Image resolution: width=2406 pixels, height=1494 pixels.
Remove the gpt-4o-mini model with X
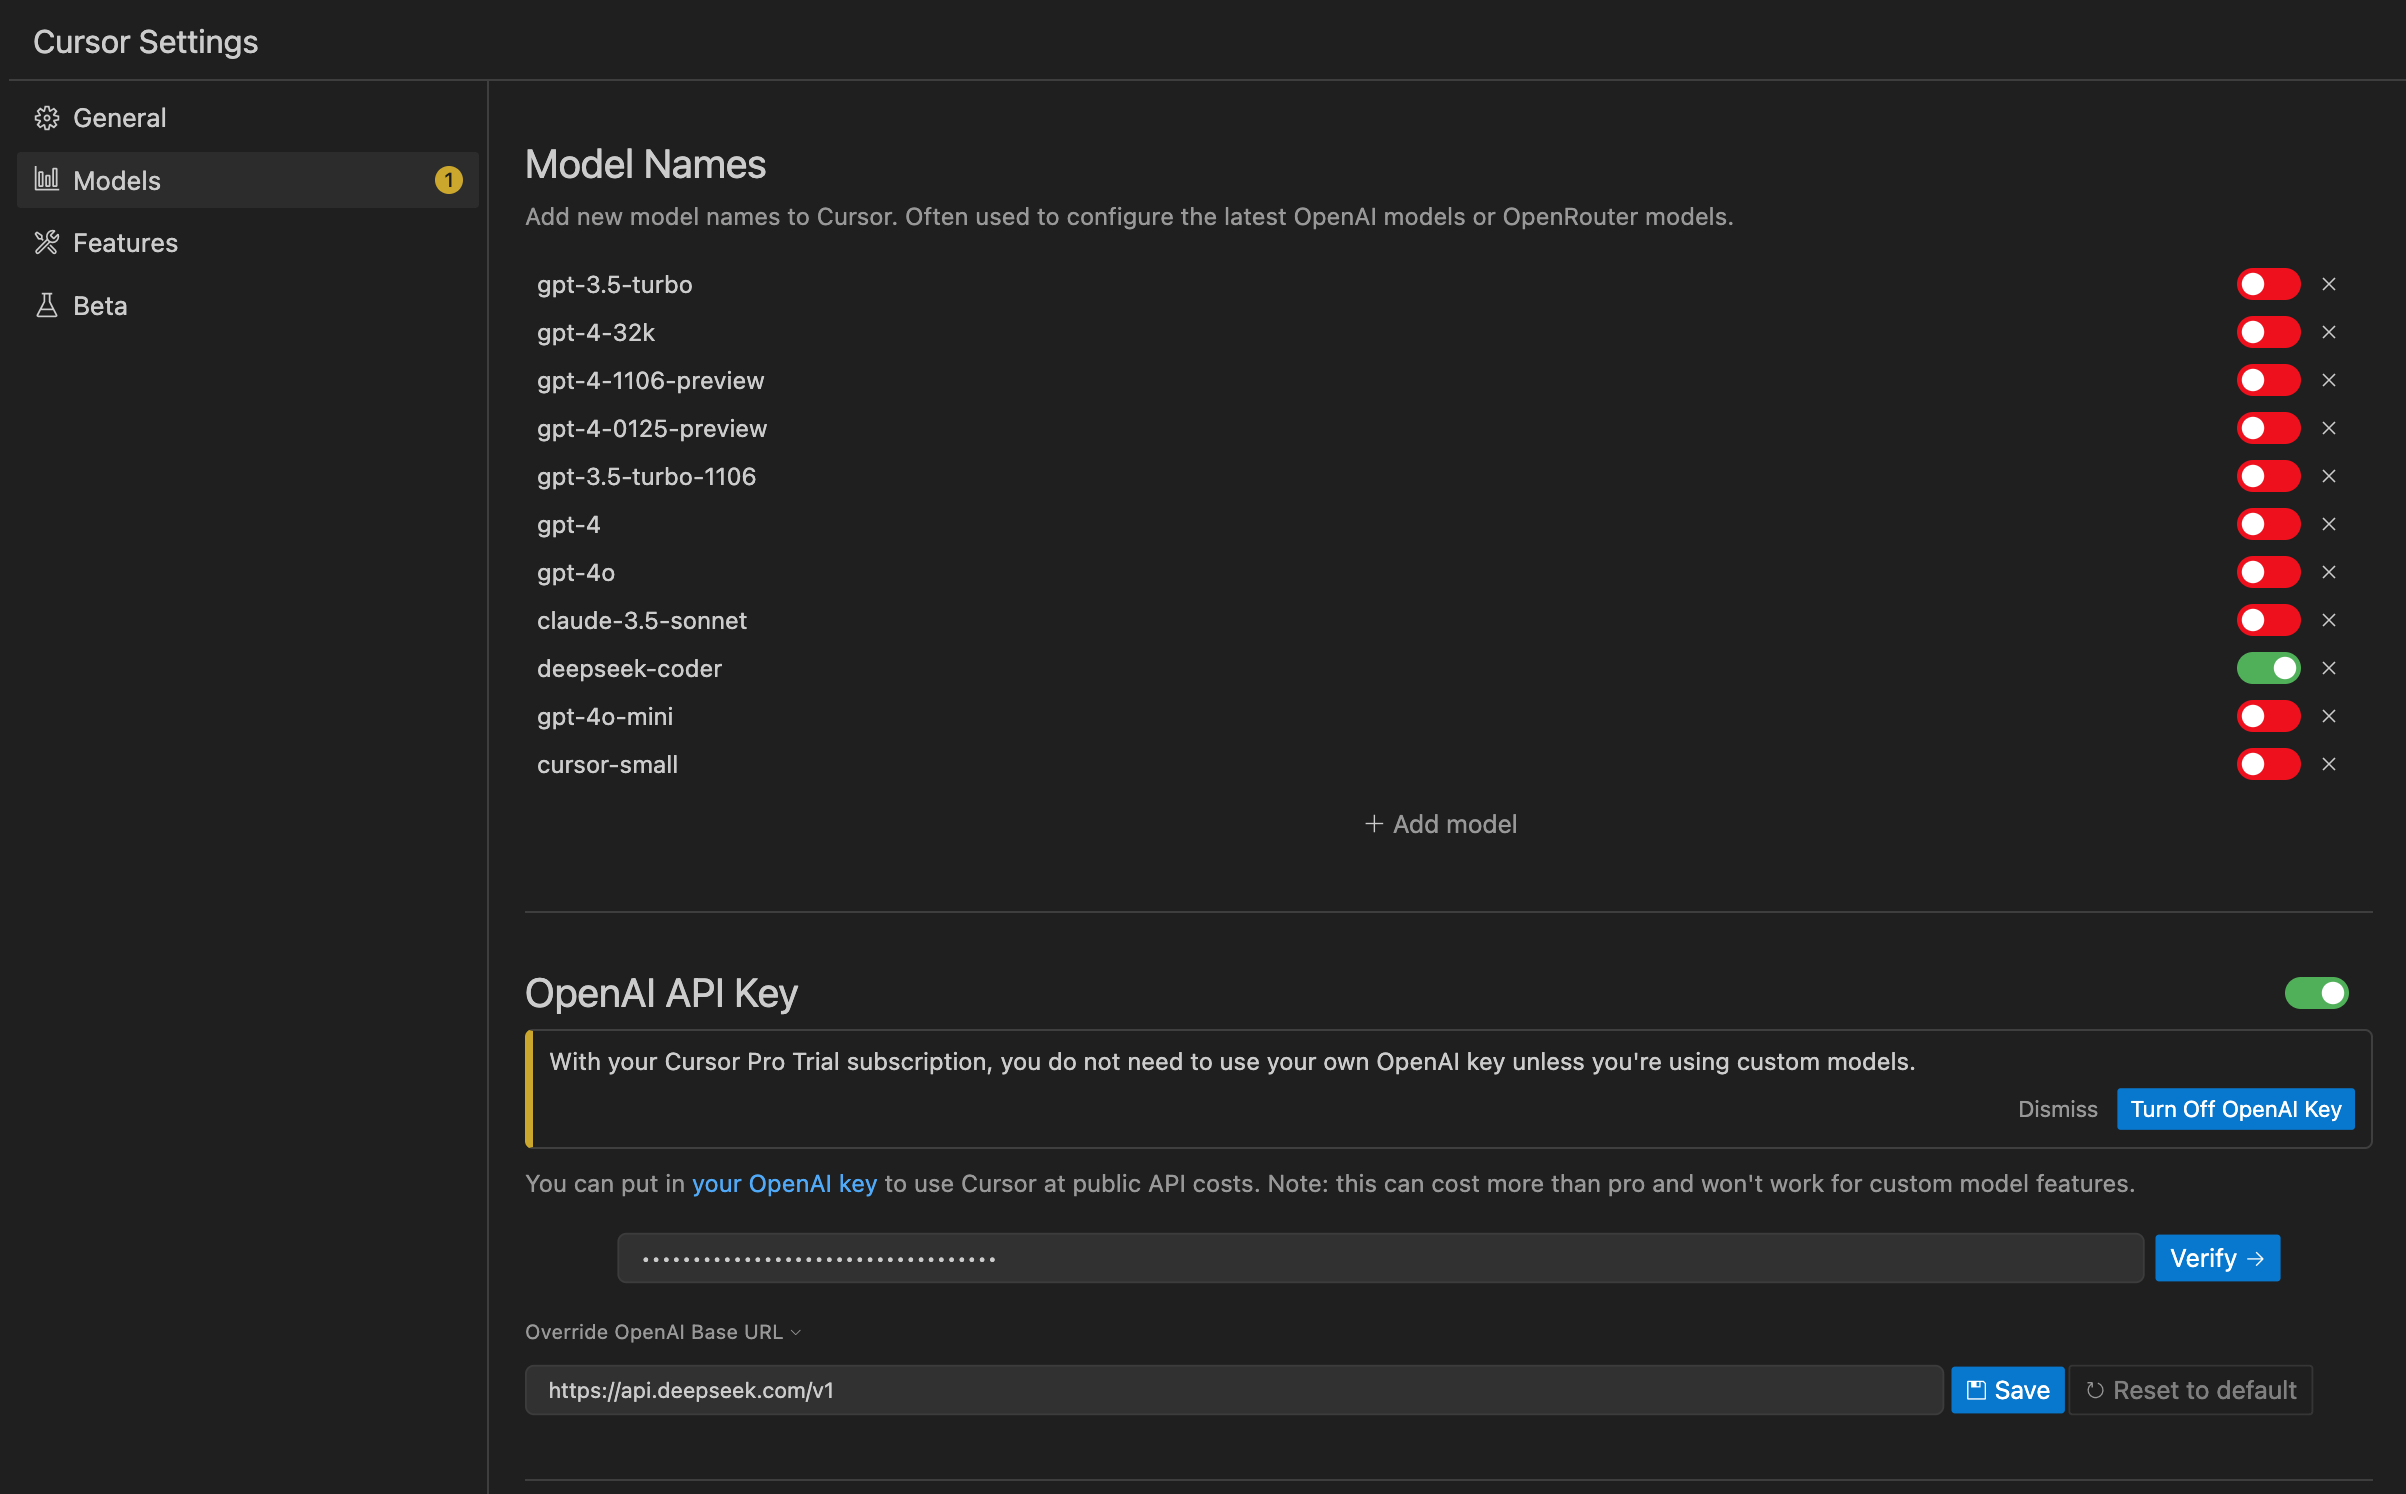pyautogui.click(x=2329, y=716)
